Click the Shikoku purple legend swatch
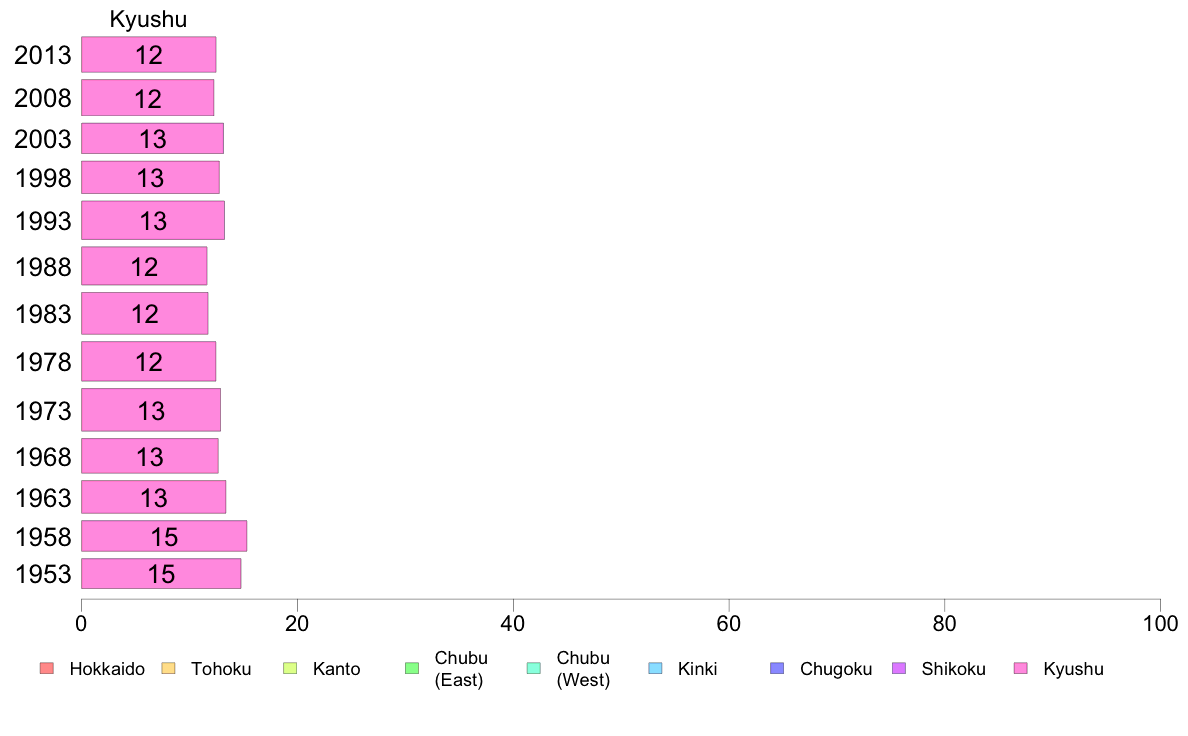Screen dimensions: 1188x736 pyautogui.click(x=899, y=669)
